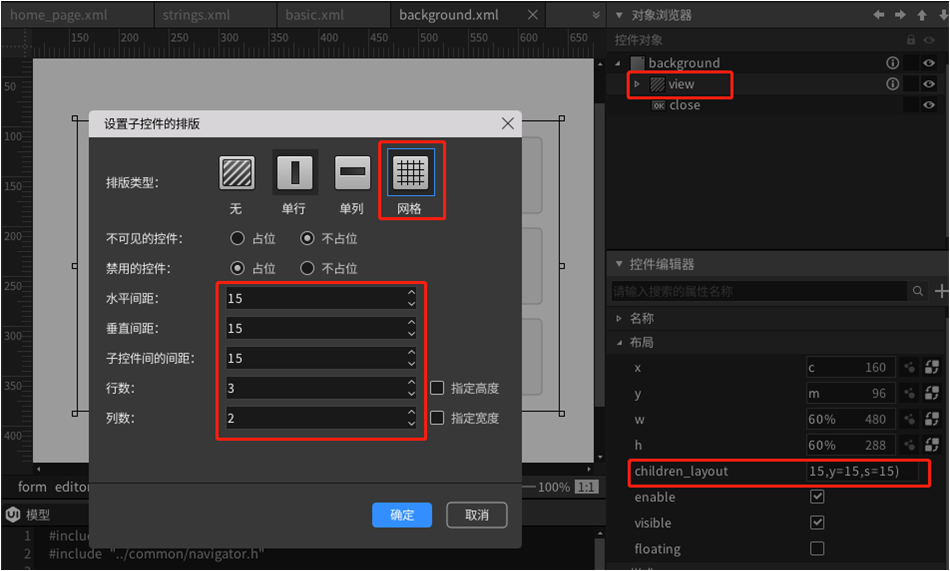
Task: Select 占位 for 禁用的控件
Action: [x=238, y=268]
